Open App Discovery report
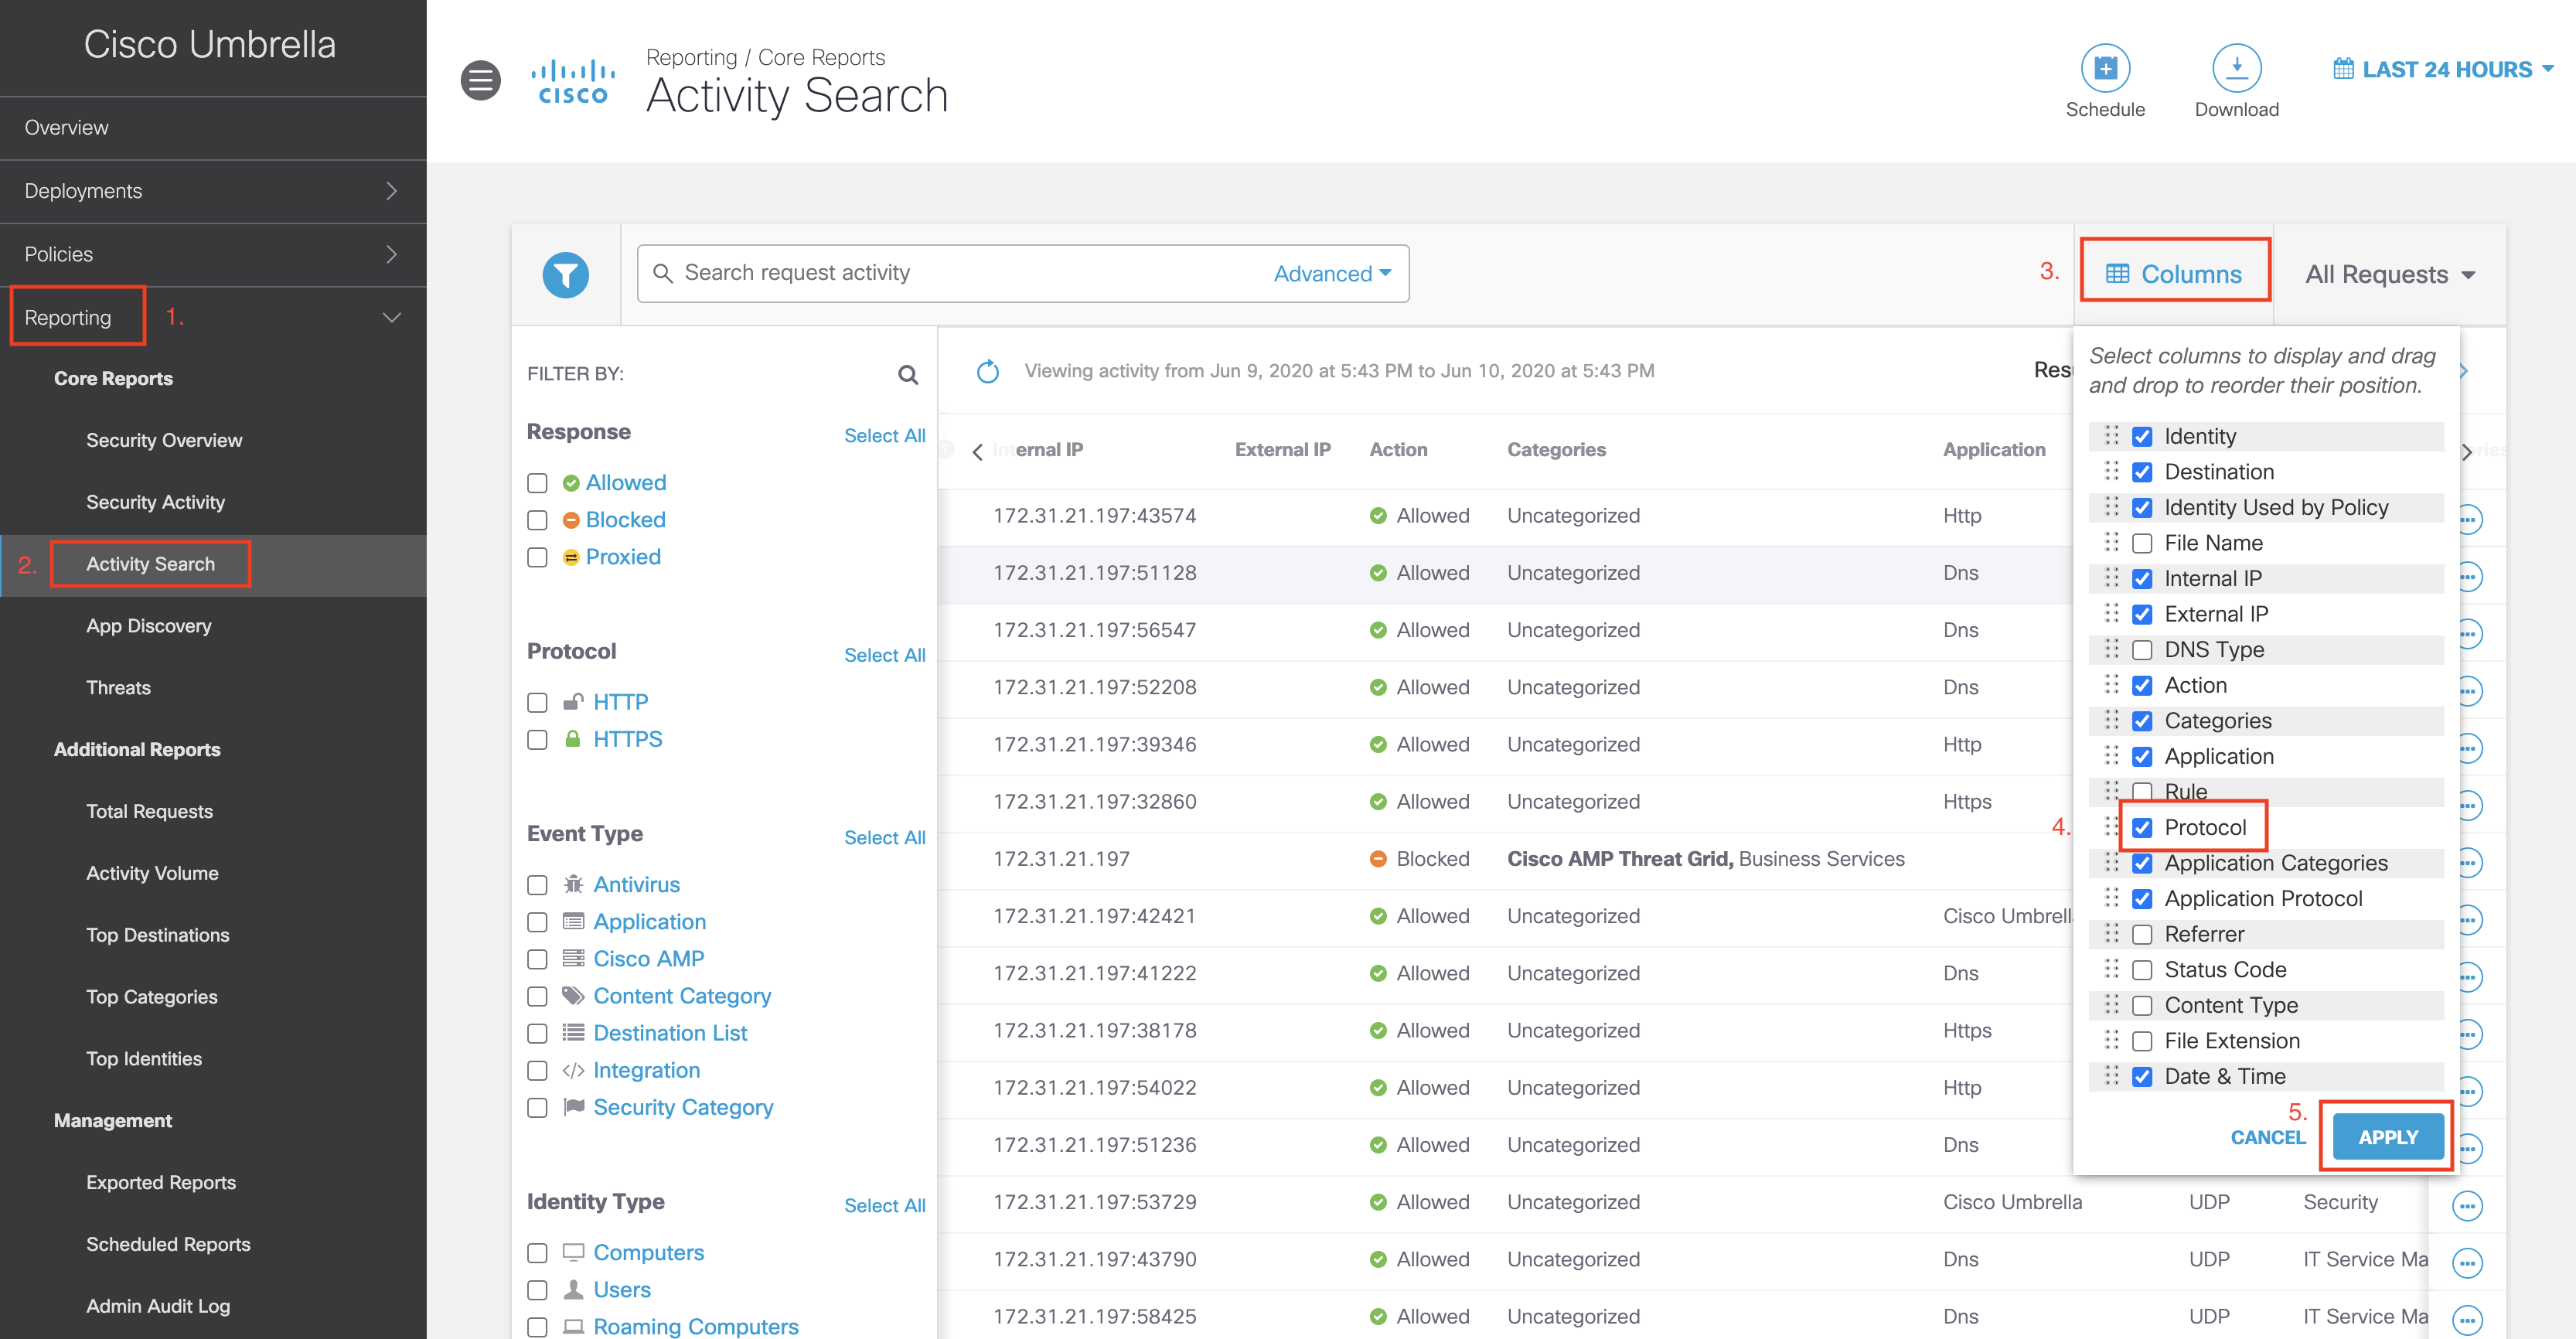This screenshot has width=2576, height=1339. coord(148,626)
